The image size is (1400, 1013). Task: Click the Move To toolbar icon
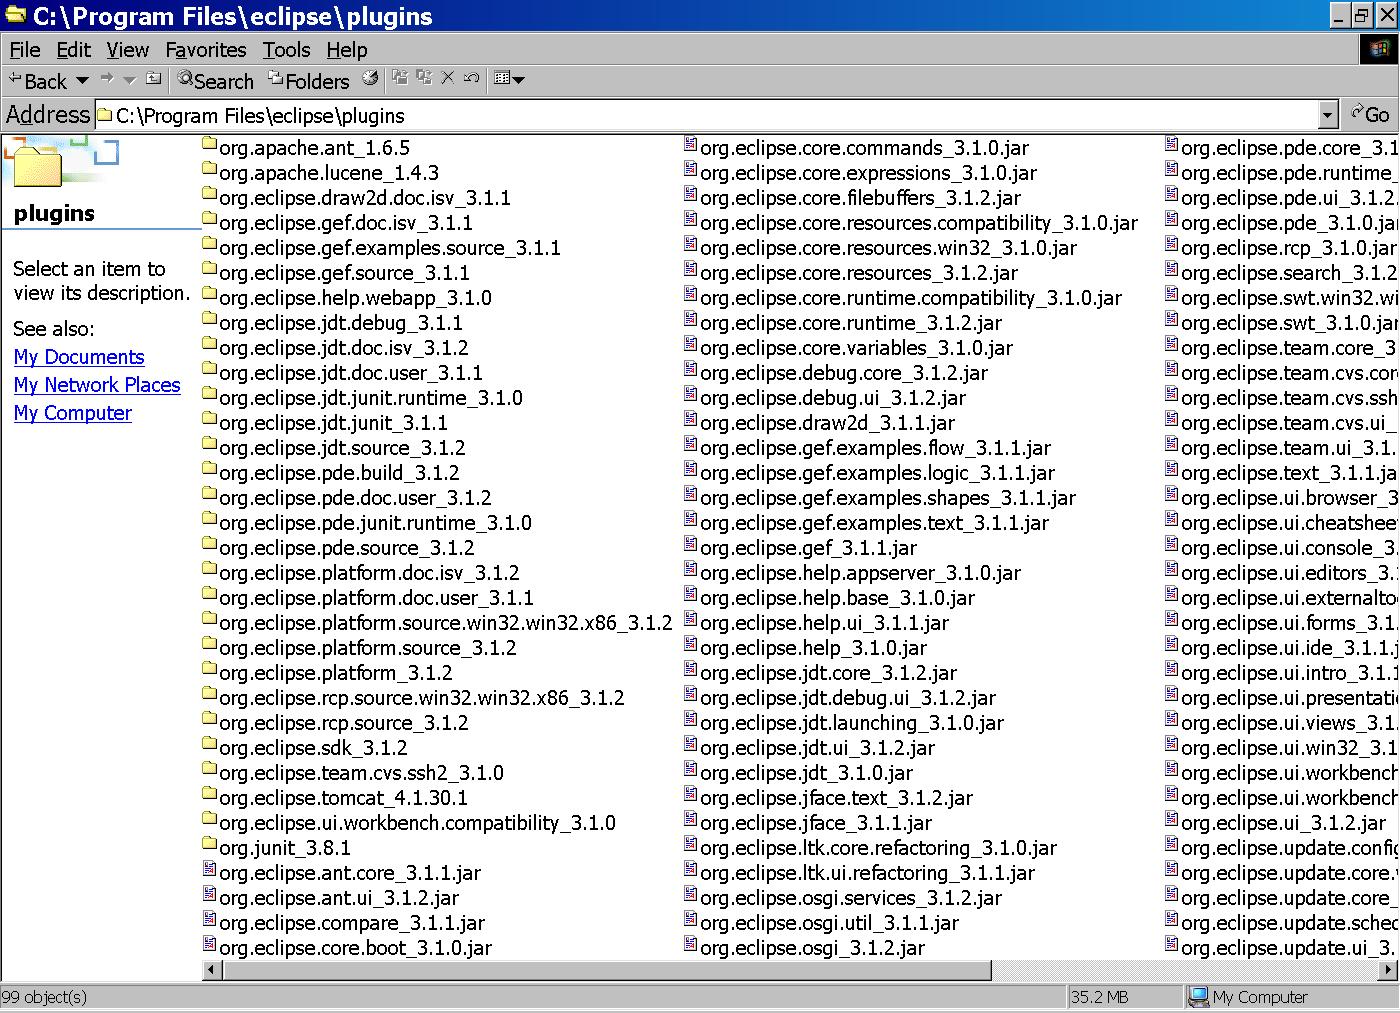(400, 79)
